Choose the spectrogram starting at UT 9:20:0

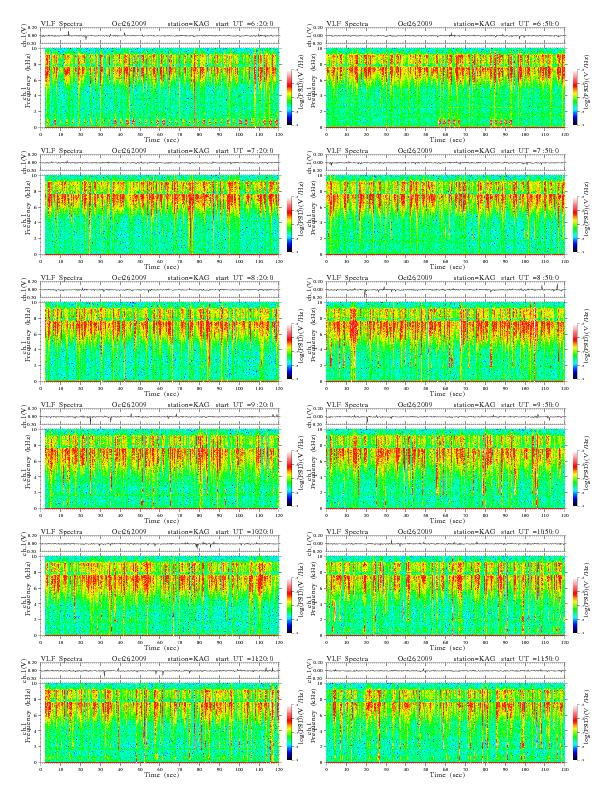click(160, 469)
